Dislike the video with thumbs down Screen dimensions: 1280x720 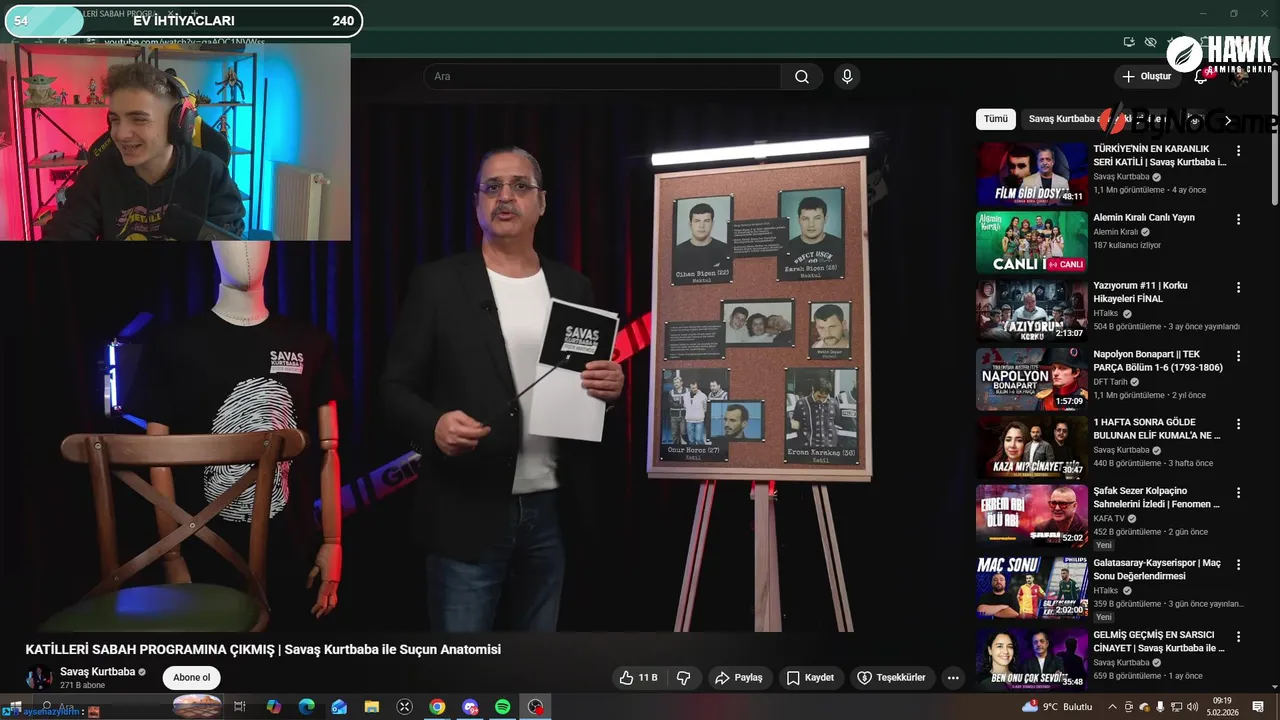pyautogui.click(x=684, y=678)
